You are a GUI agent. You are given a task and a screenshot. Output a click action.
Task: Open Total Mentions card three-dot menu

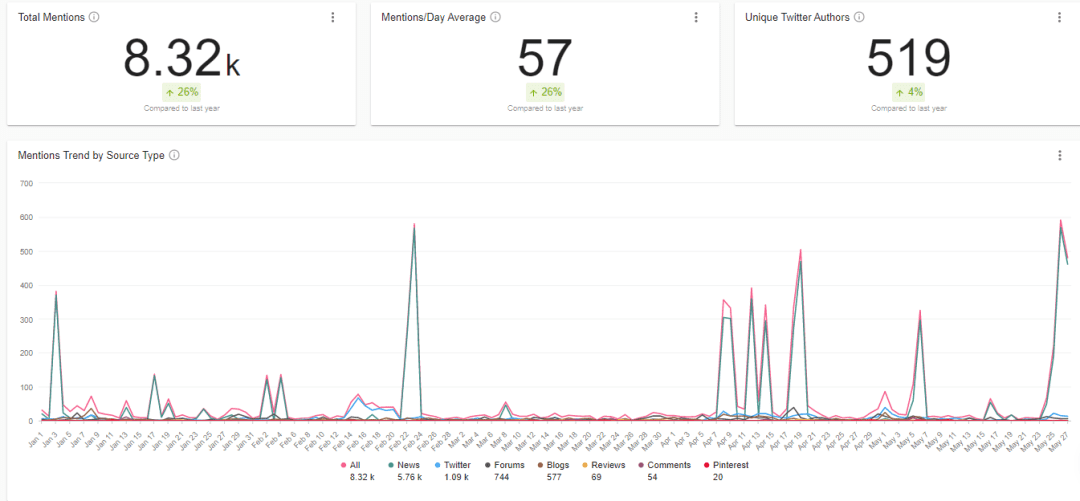click(x=332, y=17)
